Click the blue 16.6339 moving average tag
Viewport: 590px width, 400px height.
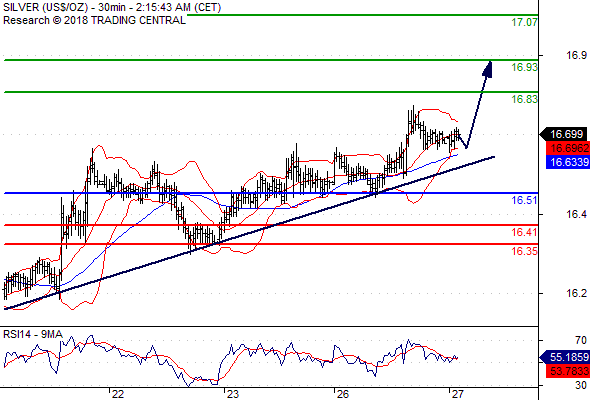point(568,162)
